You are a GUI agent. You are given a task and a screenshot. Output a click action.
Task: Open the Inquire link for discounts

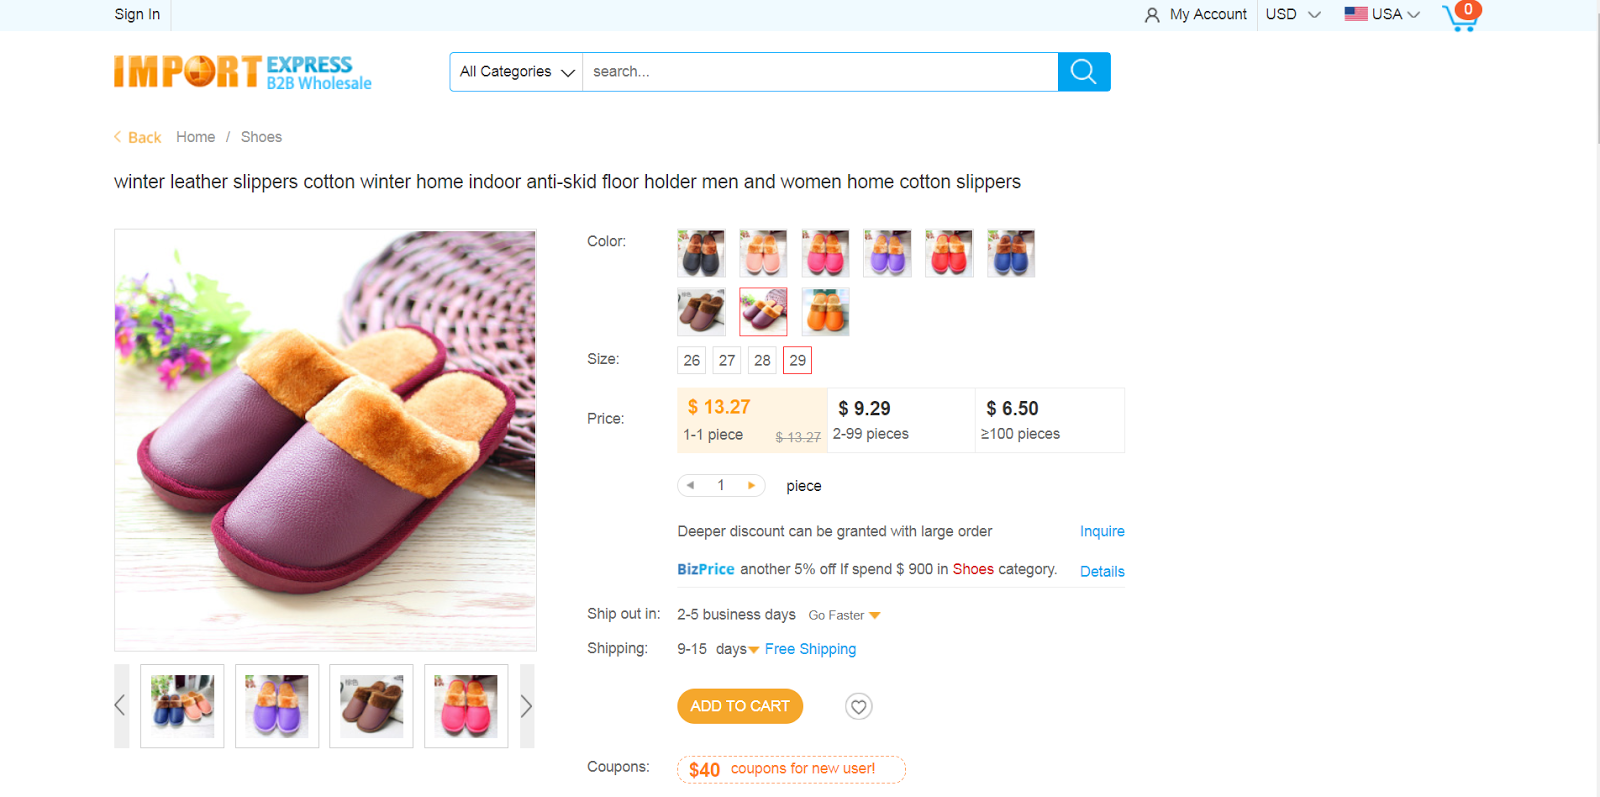pyautogui.click(x=1102, y=531)
